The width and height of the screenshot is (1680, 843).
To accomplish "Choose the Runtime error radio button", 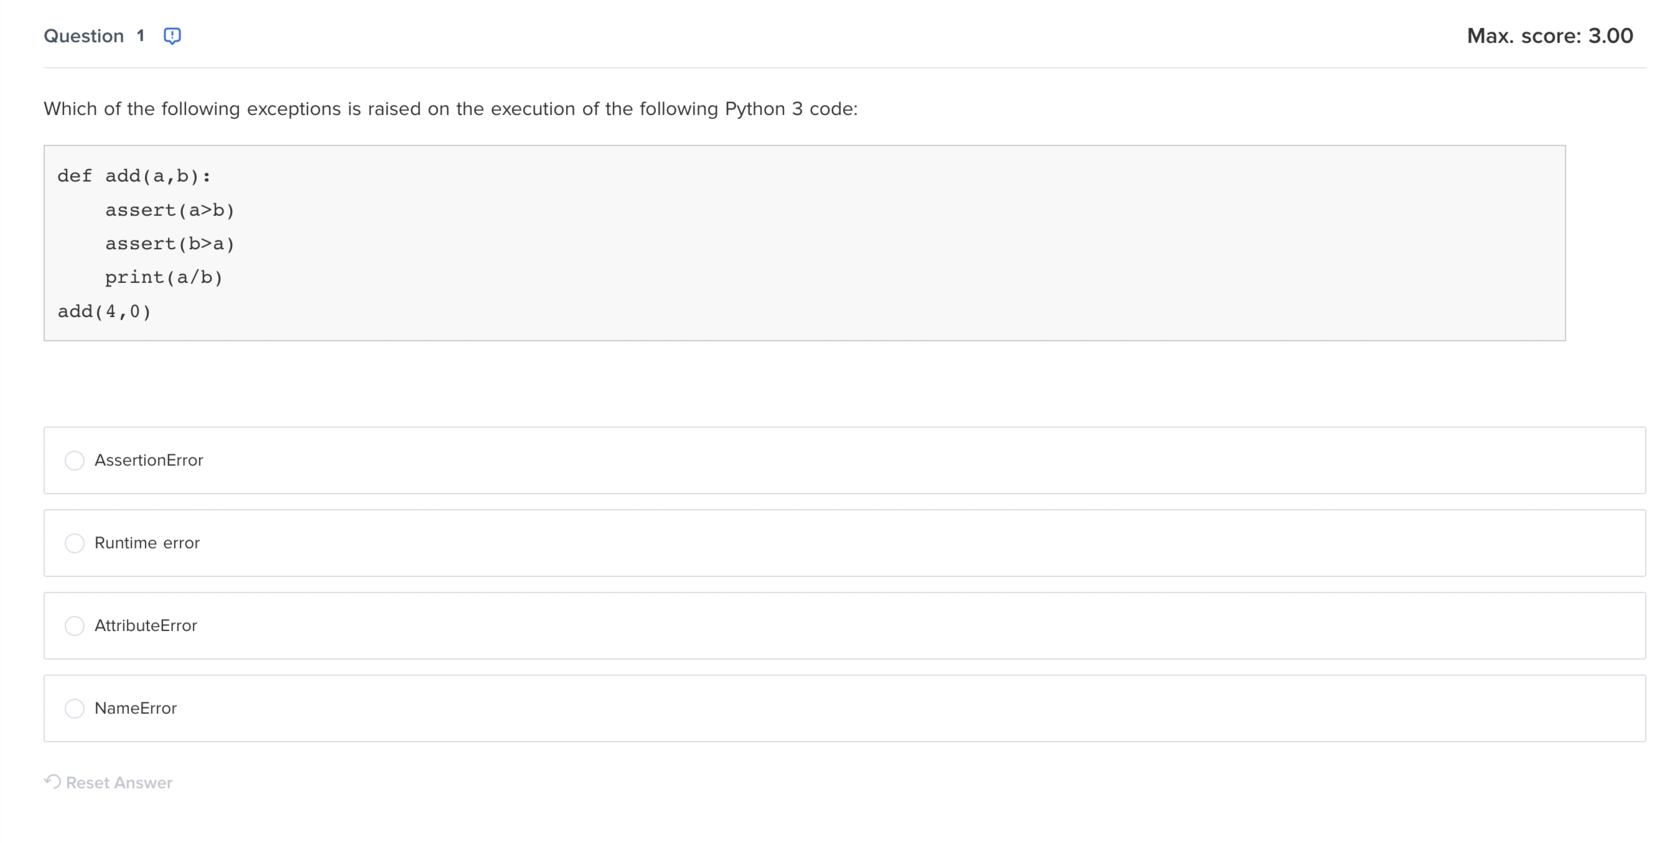I will [74, 543].
